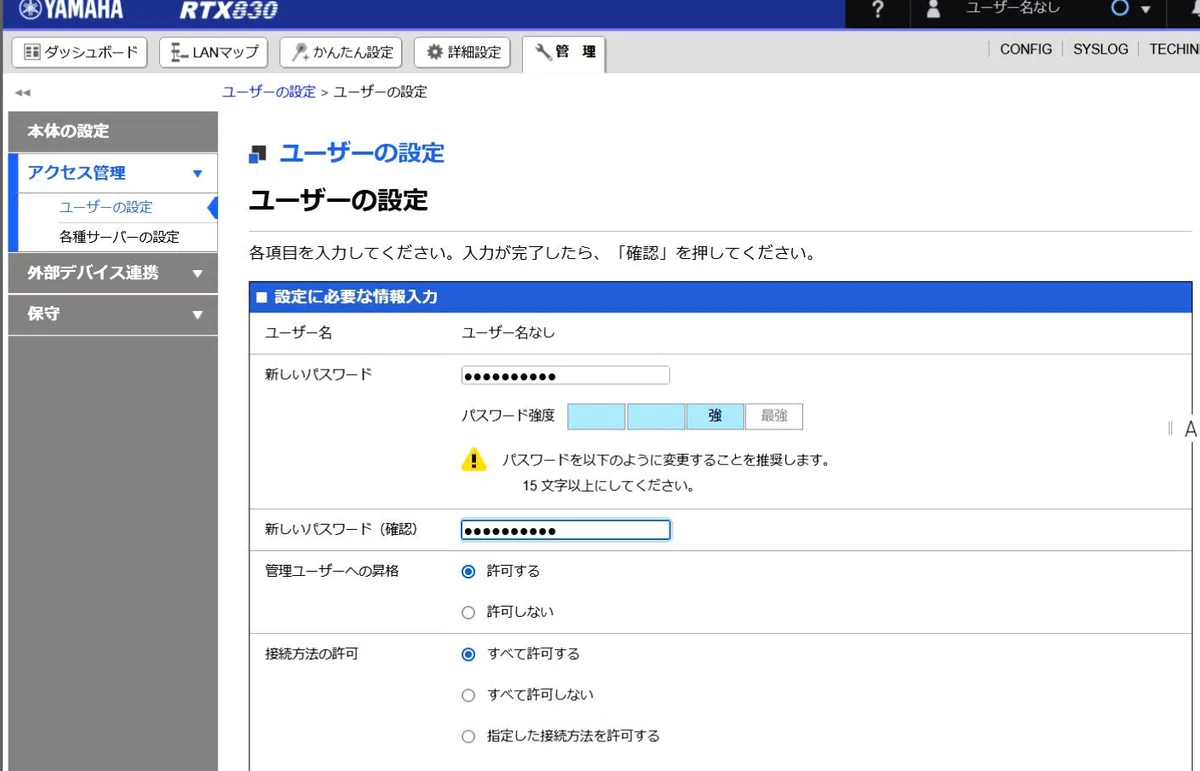Open the TECHINFO link
Viewport: 1200px width, 771px height.
point(1173,49)
